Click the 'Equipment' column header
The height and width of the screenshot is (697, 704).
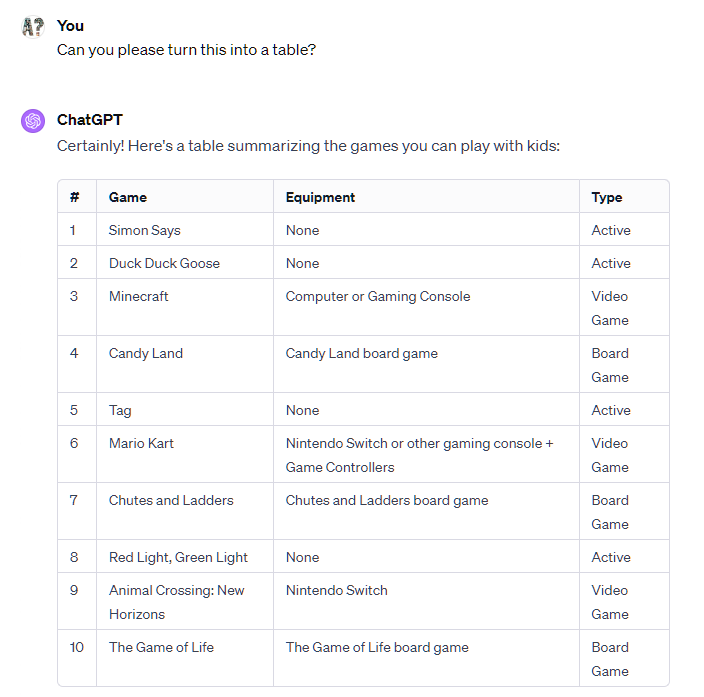click(x=320, y=197)
